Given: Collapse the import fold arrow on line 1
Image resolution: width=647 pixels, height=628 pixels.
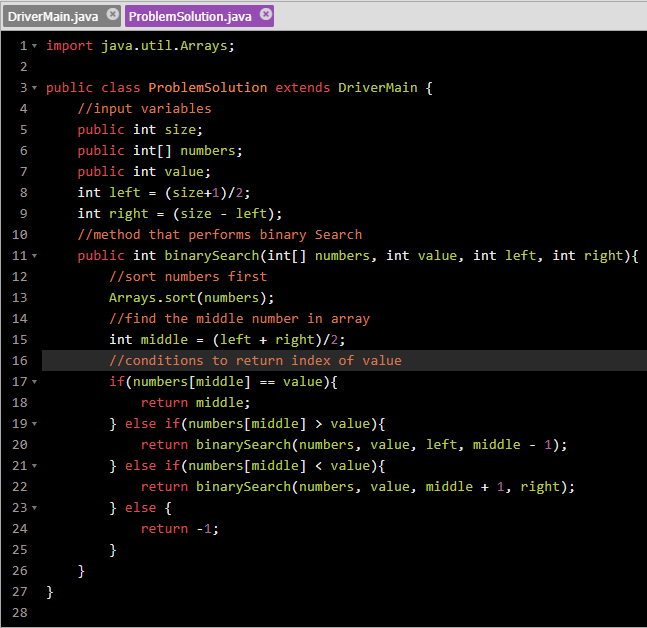Looking at the screenshot, I should (x=35, y=46).
